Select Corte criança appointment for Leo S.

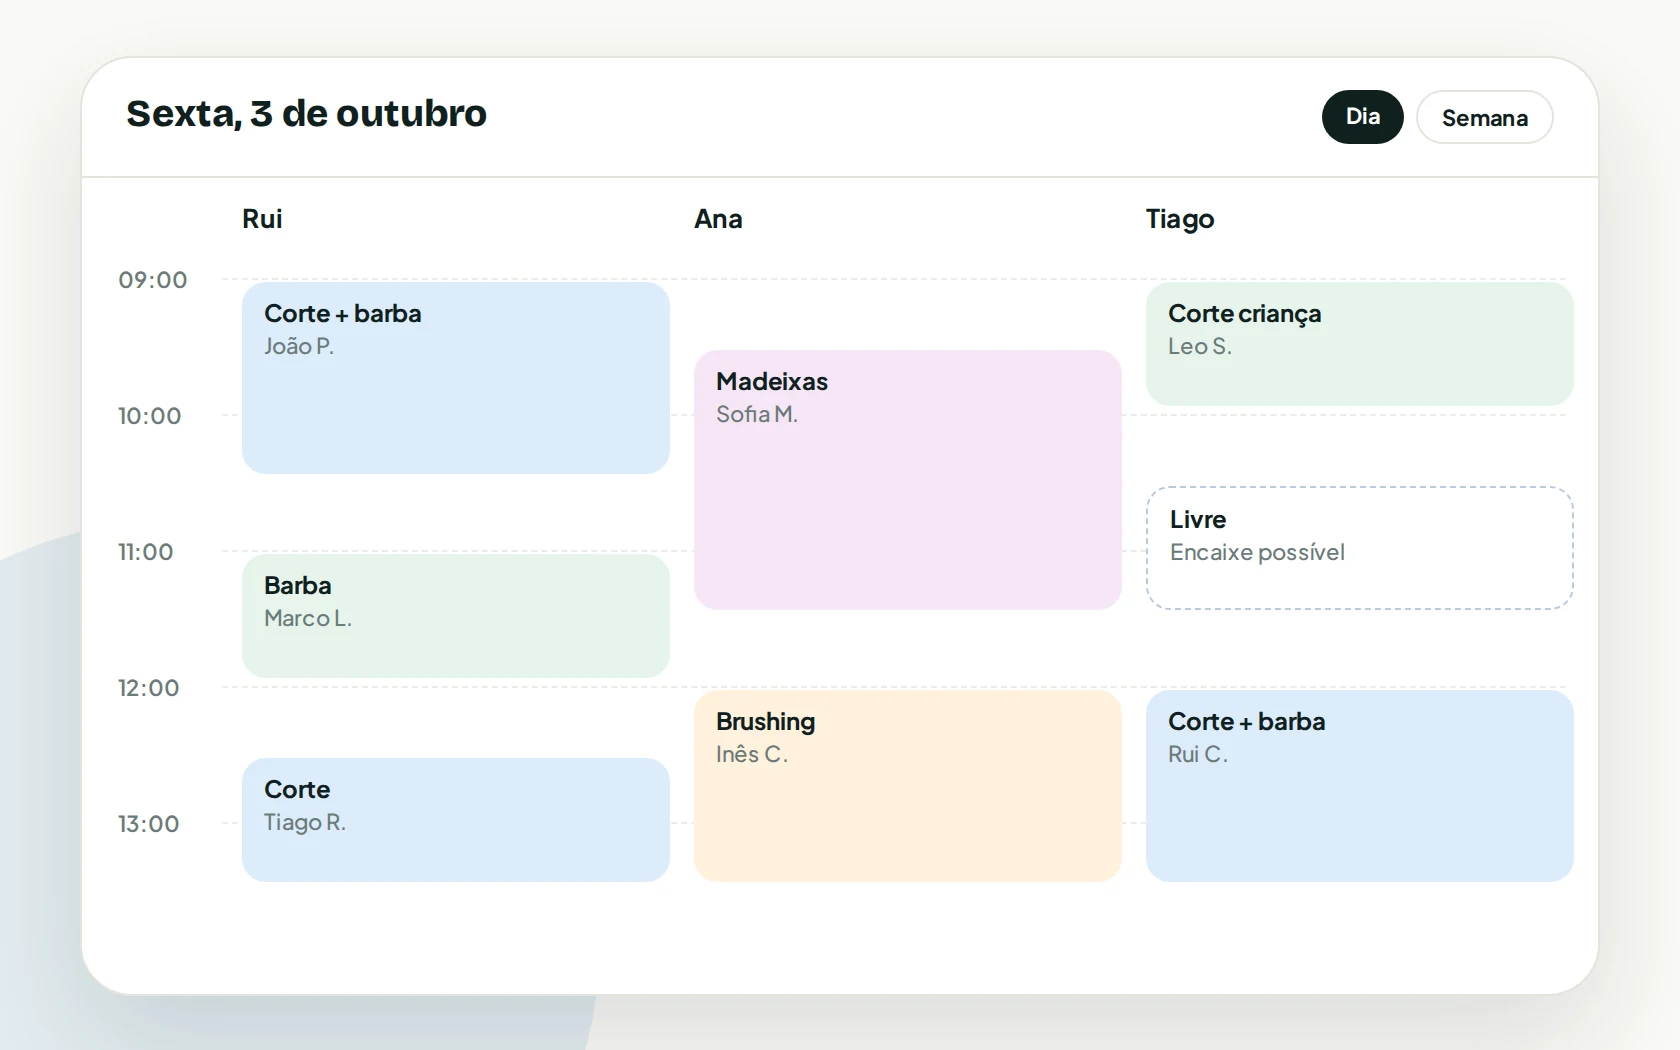point(1359,344)
